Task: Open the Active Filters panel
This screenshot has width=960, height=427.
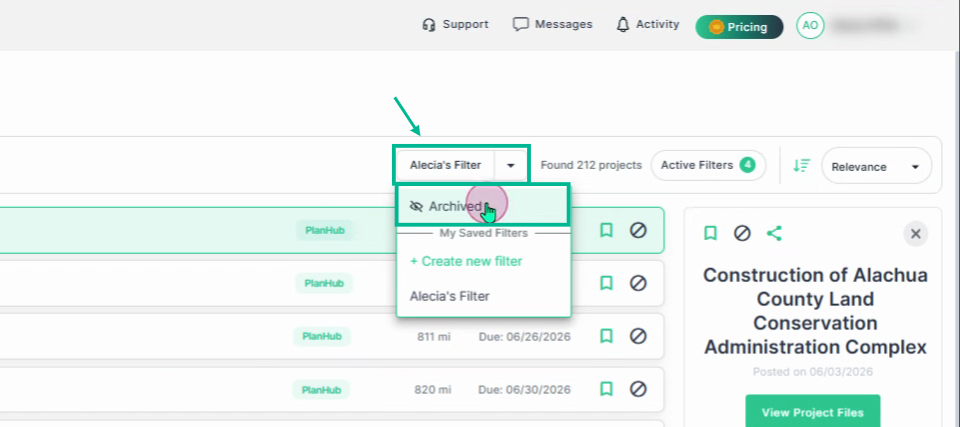Action: coord(708,165)
